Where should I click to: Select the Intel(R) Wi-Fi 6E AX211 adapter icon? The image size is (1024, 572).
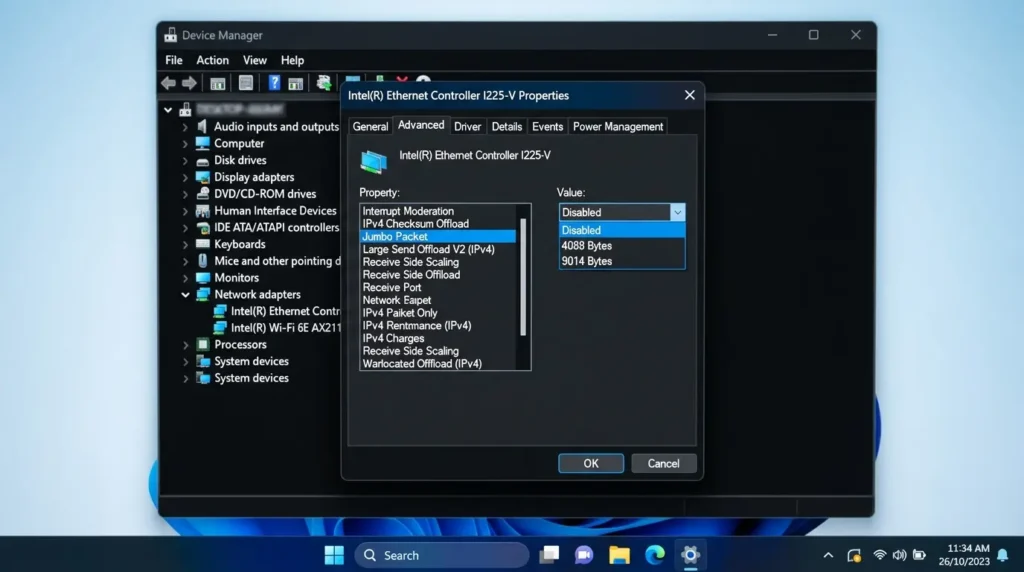click(220, 328)
